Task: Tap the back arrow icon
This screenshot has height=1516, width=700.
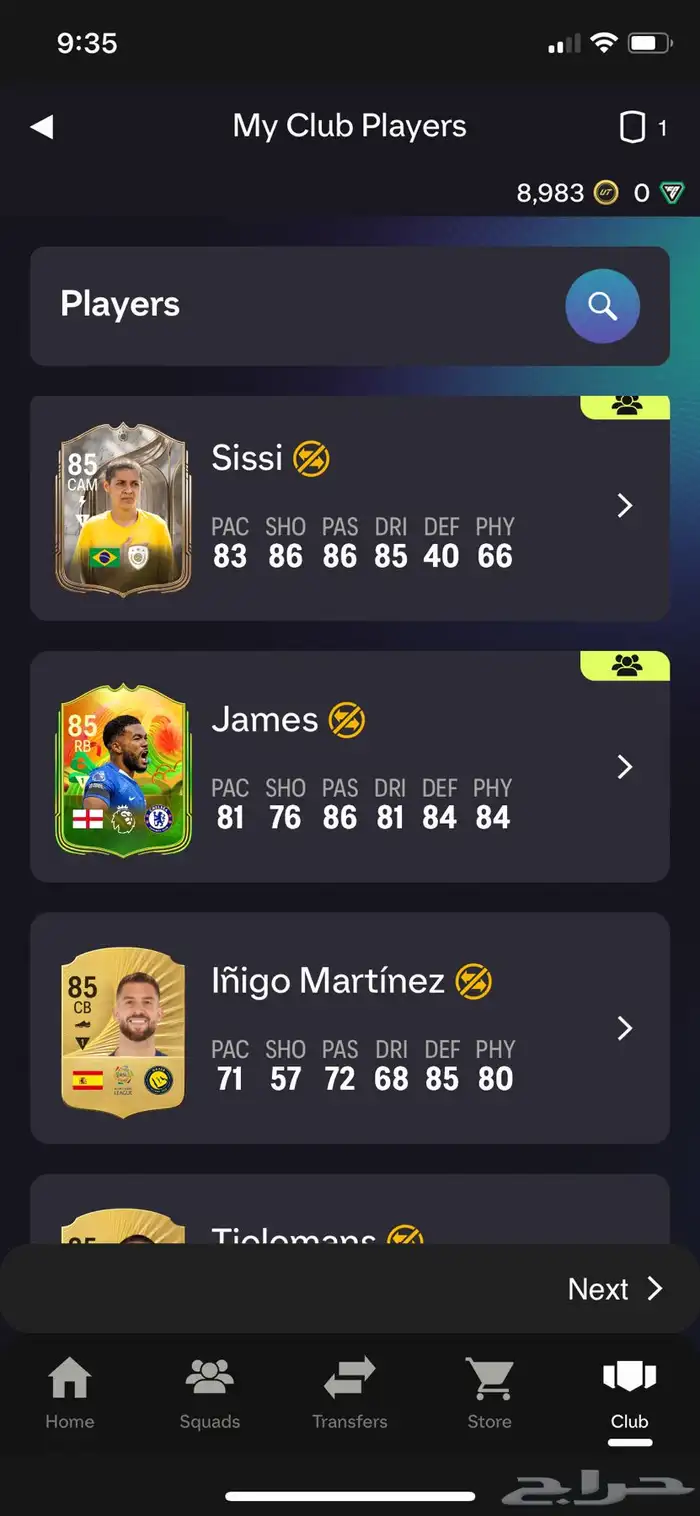Action: [x=41, y=127]
